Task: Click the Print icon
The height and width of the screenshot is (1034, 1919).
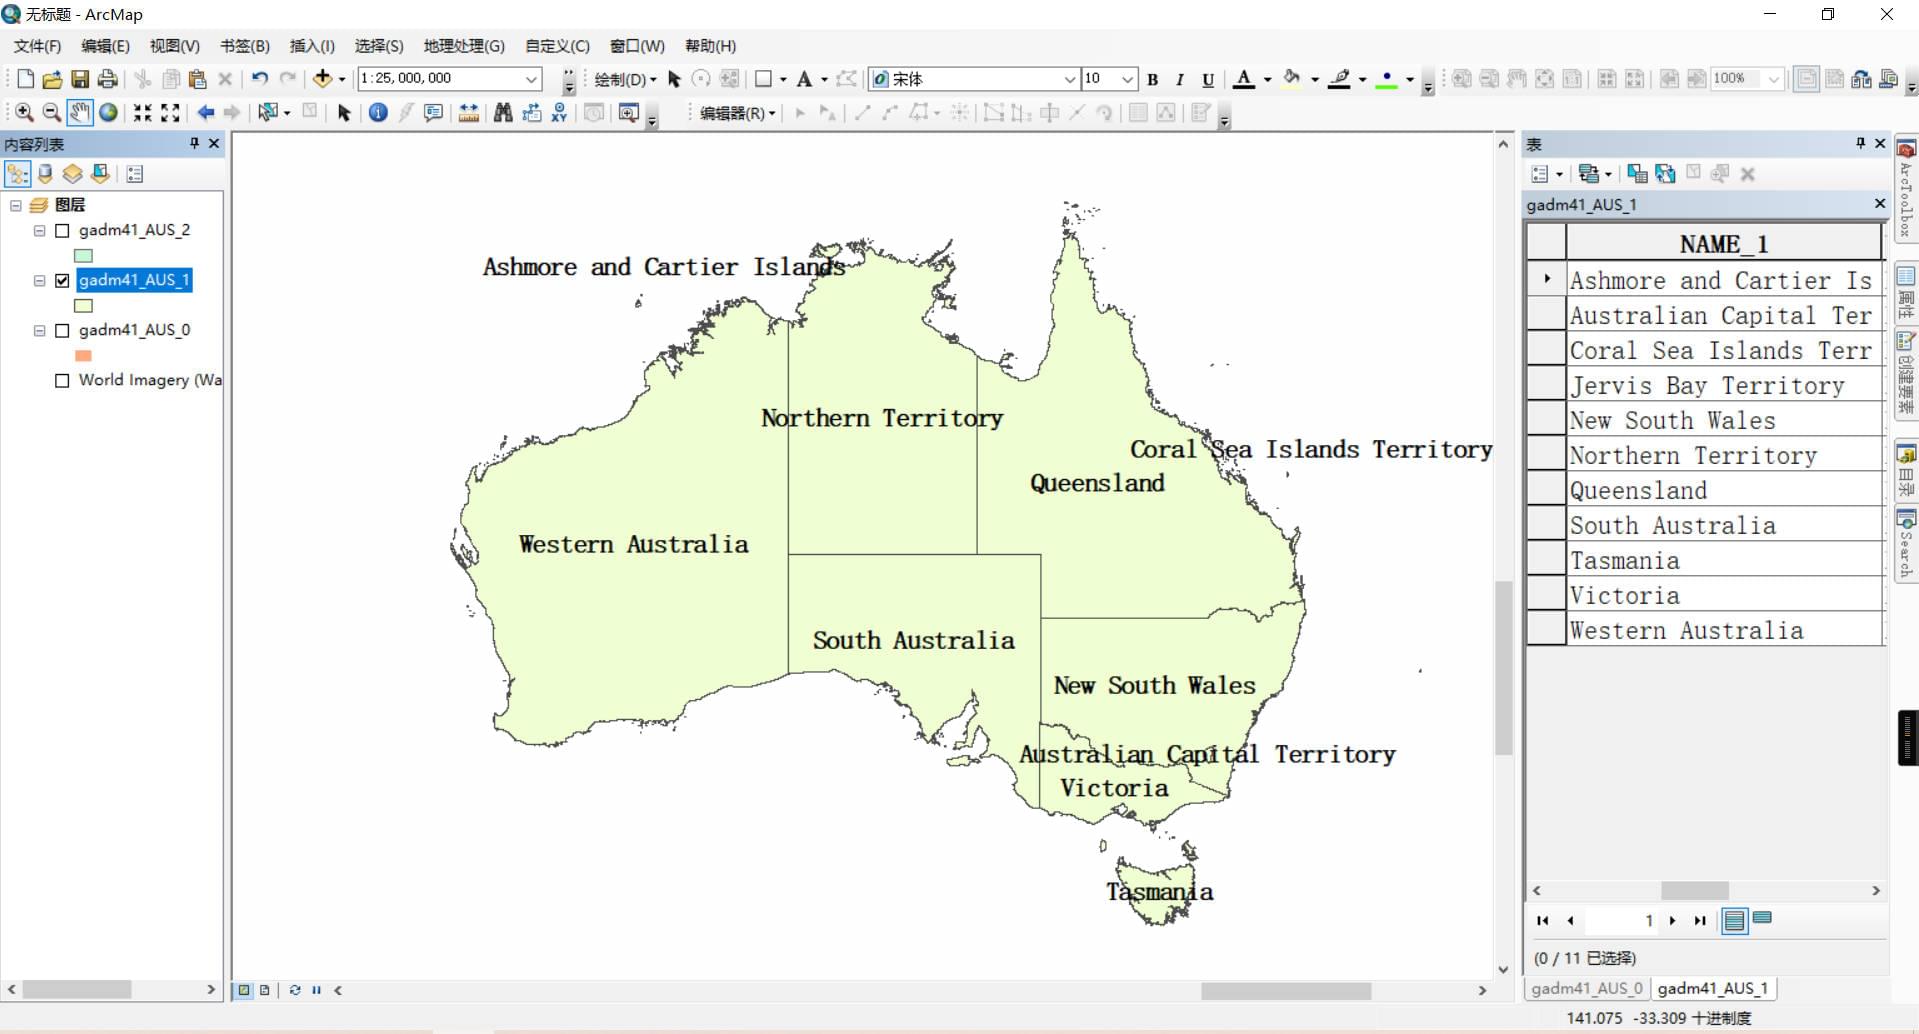Action: click(107, 79)
